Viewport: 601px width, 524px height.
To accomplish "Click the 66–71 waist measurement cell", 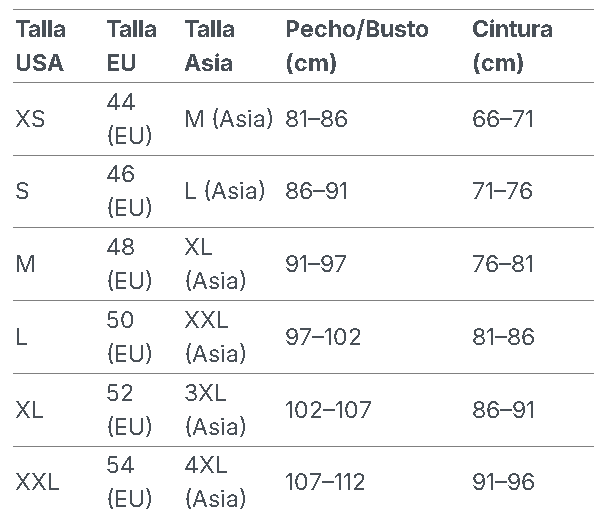I will point(503,119).
